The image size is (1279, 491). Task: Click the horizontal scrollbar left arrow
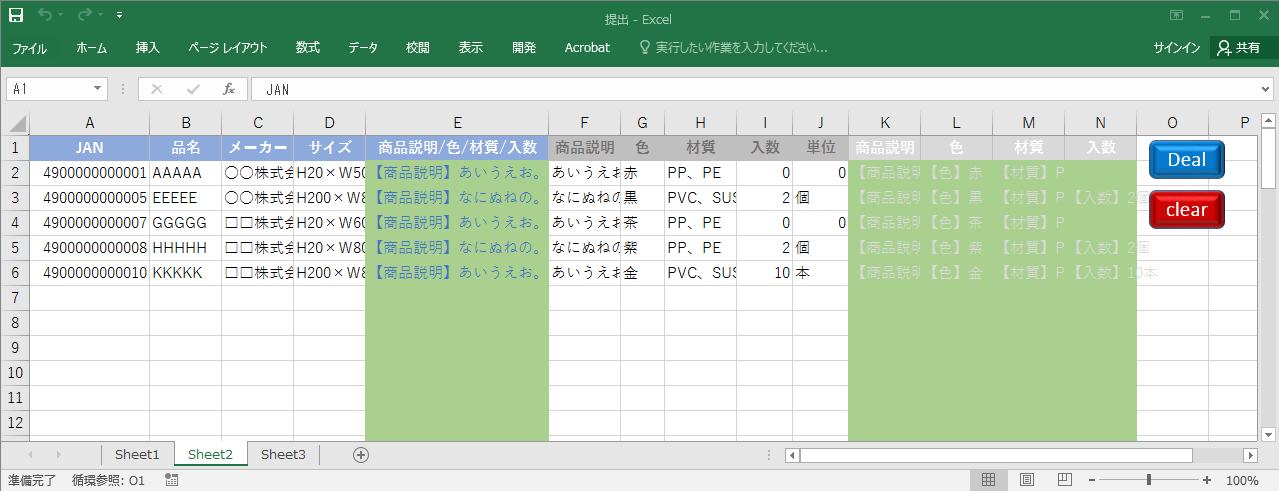pyautogui.click(x=792, y=455)
